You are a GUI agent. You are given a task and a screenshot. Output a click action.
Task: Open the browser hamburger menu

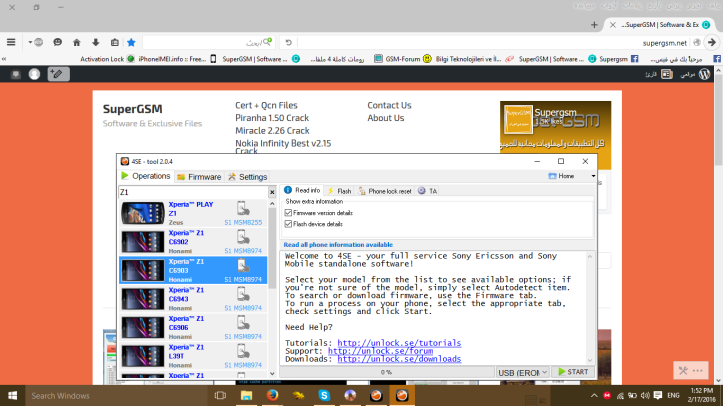[11, 42]
